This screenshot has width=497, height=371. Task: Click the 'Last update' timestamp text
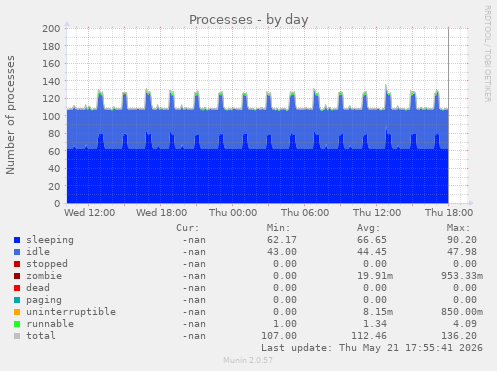pyautogui.click(x=372, y=348)
